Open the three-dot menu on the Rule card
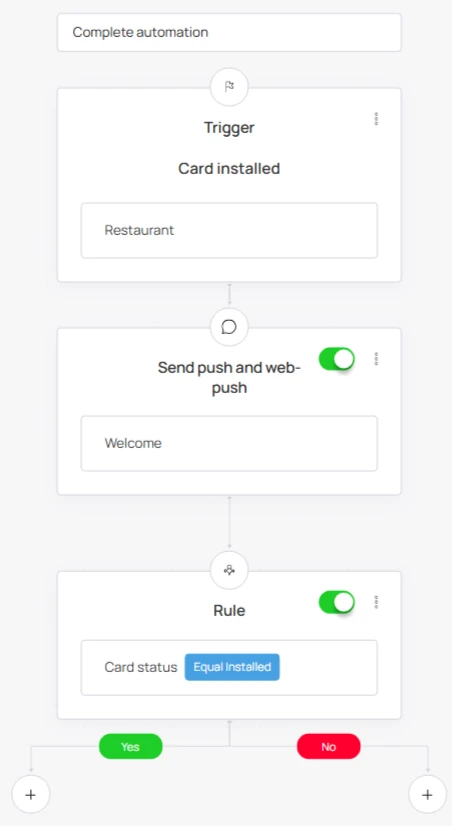 376,602
